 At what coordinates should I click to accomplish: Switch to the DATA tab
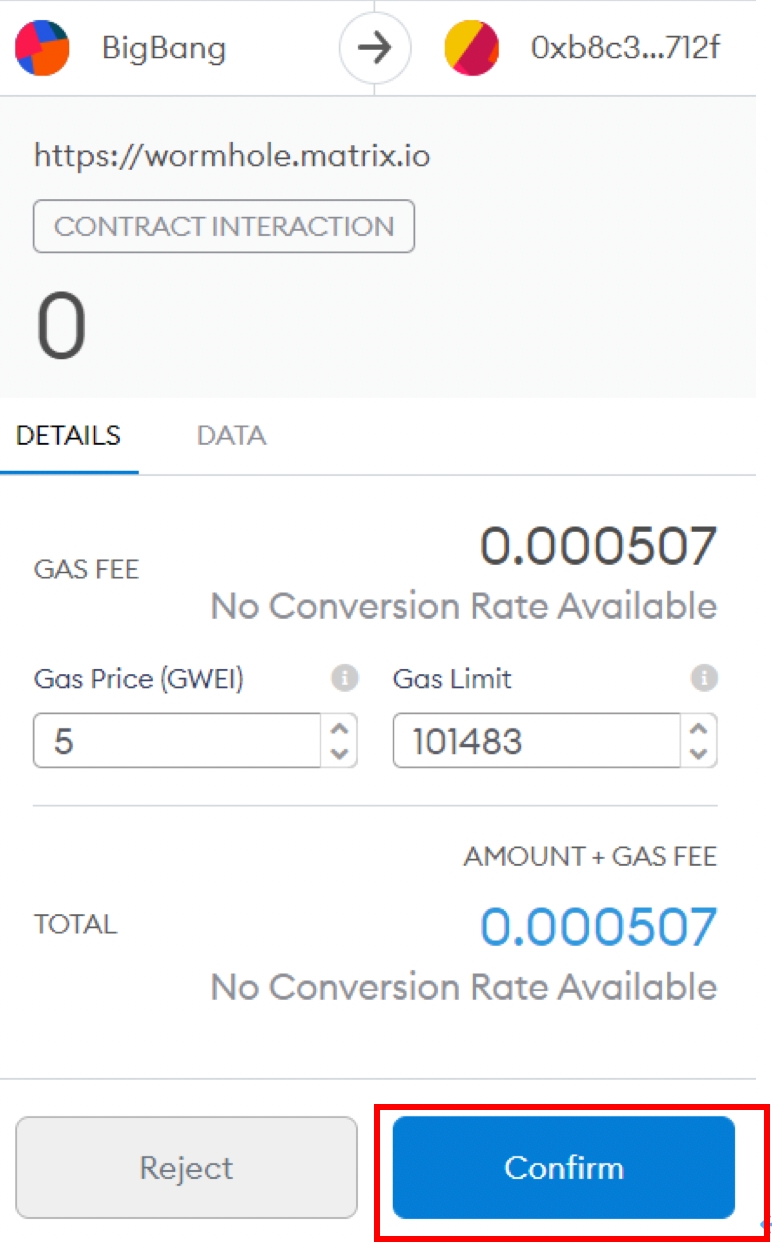[x=231, y=436]
